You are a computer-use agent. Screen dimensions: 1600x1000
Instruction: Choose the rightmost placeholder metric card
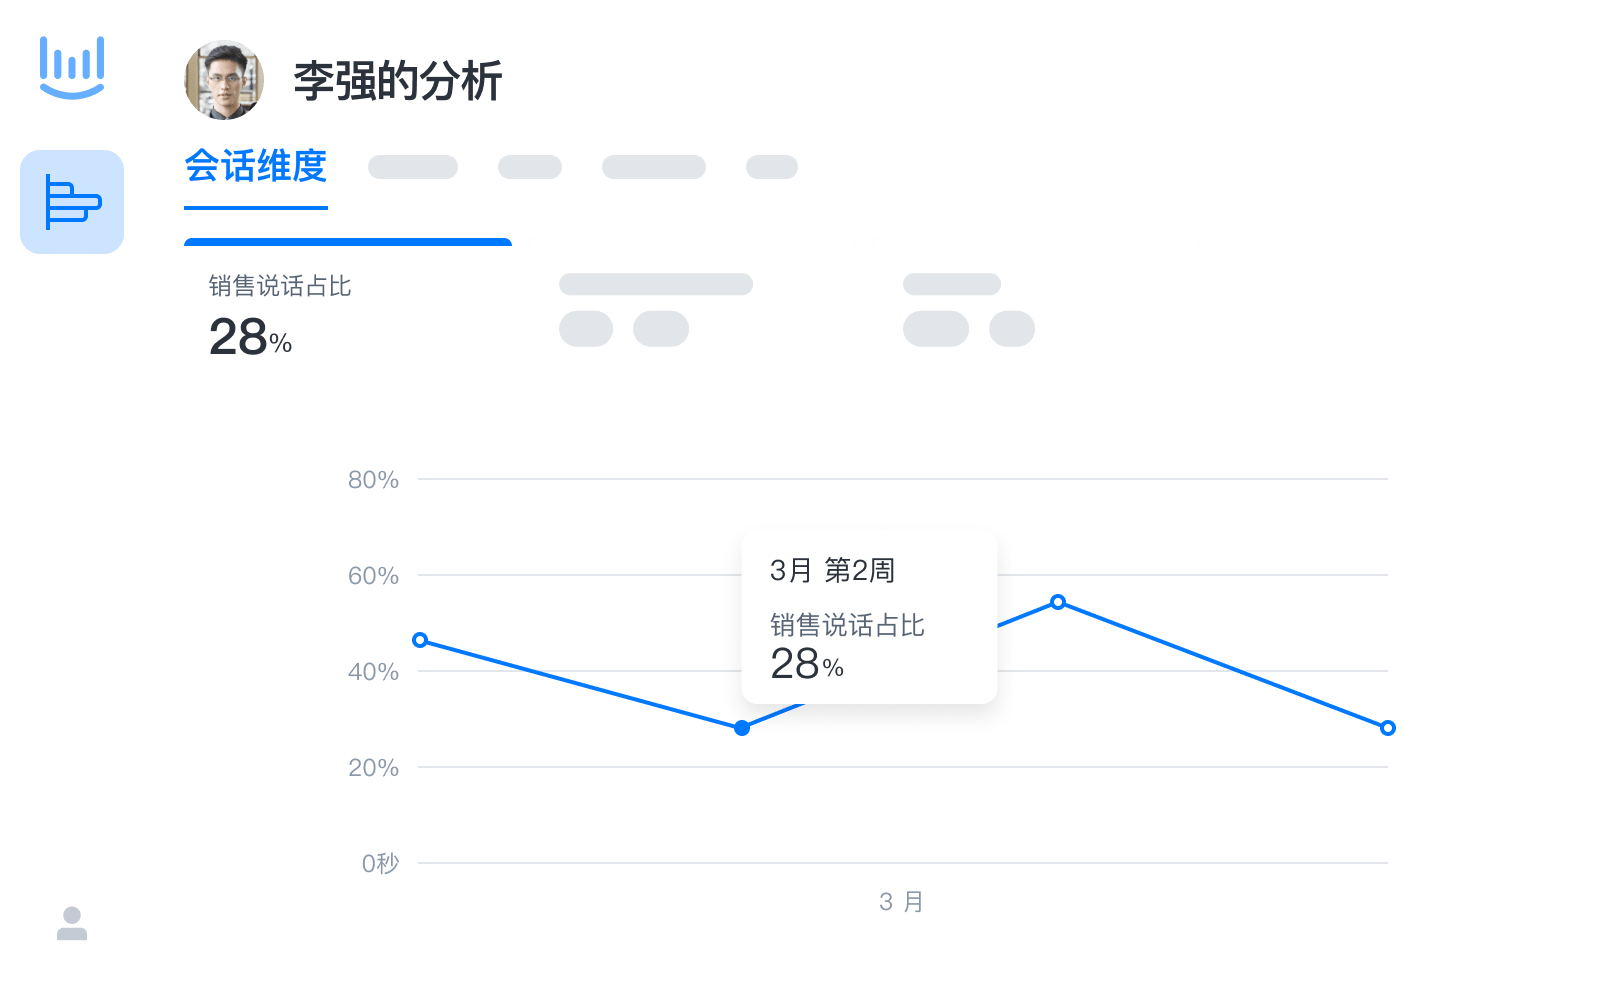968,310
